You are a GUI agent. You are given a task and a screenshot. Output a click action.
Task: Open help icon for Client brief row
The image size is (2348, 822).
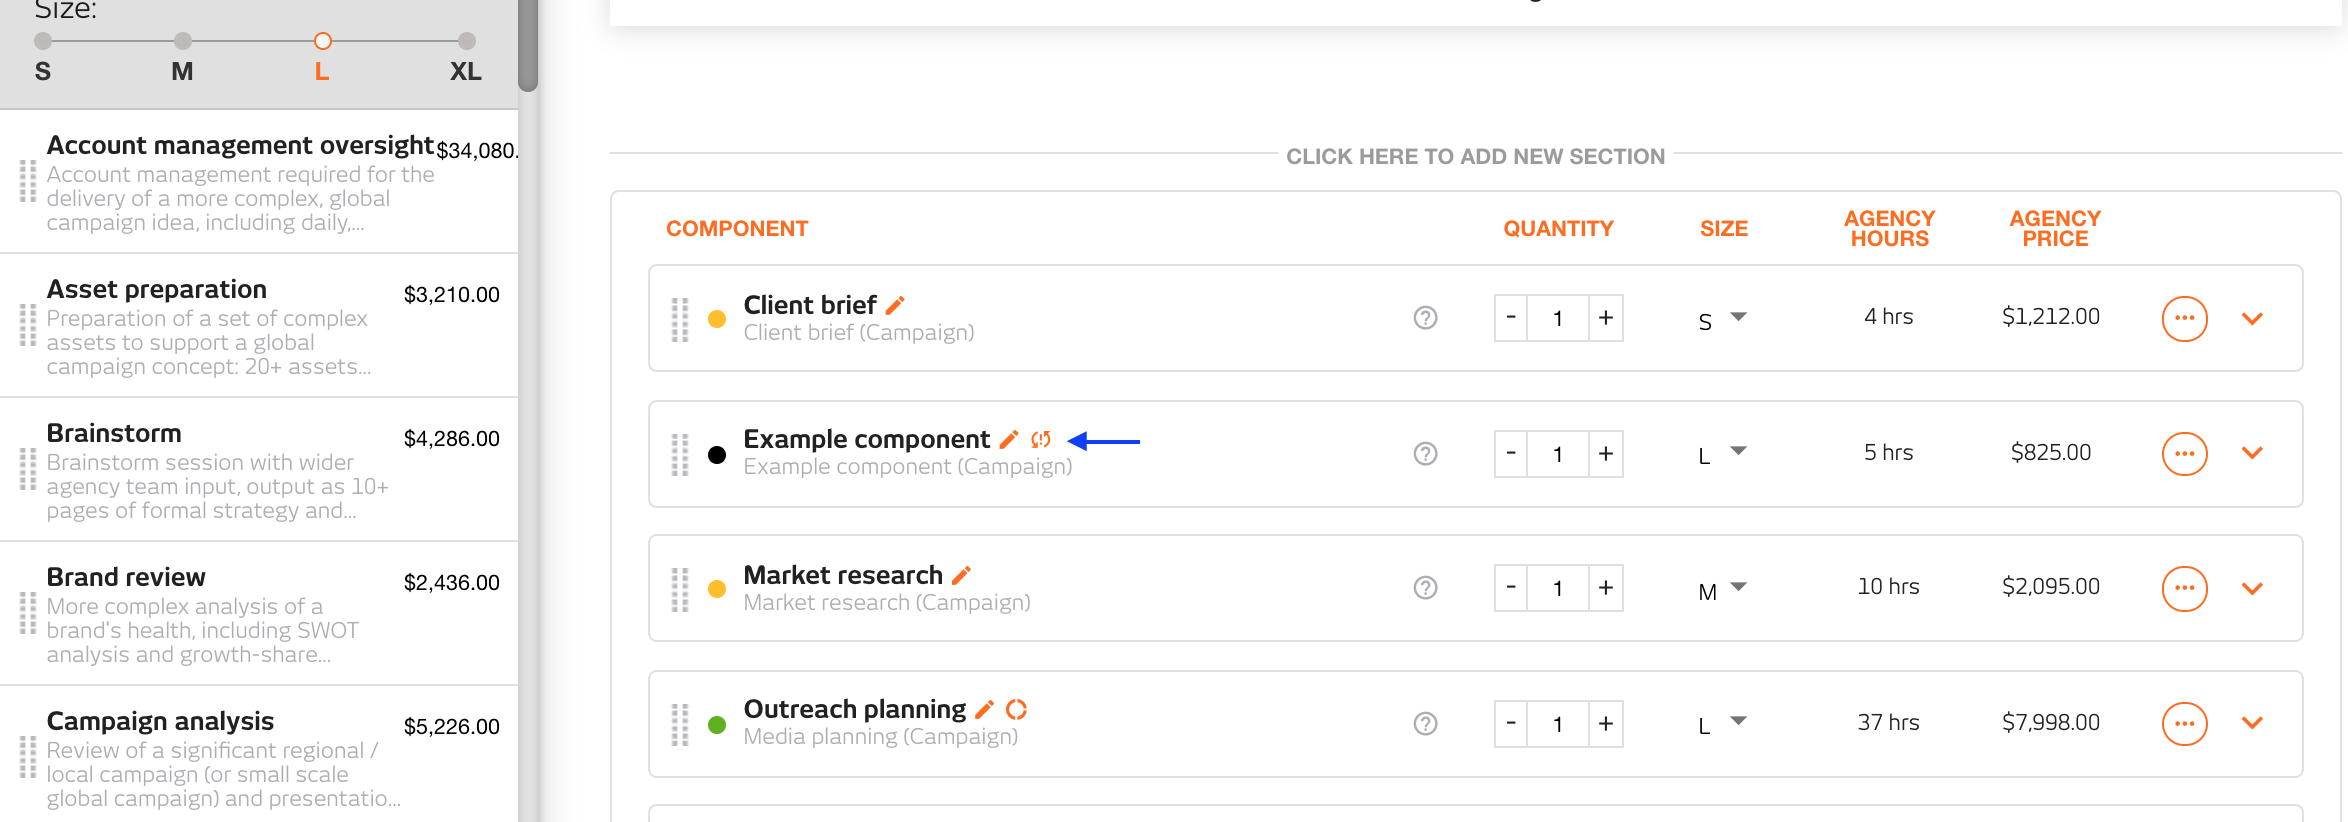(x=1425, y=318)
